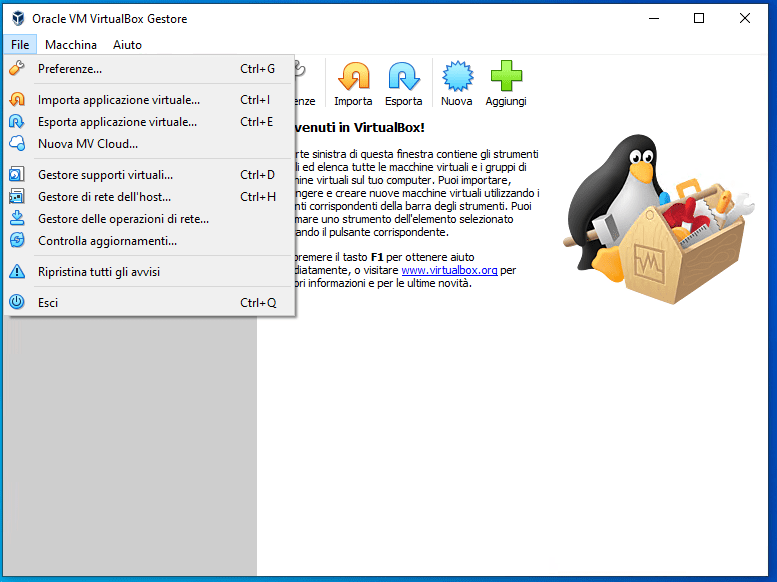777x582 pixels.
Task: Click the Nuova toolbar icon
Action: tap(456, 78)
